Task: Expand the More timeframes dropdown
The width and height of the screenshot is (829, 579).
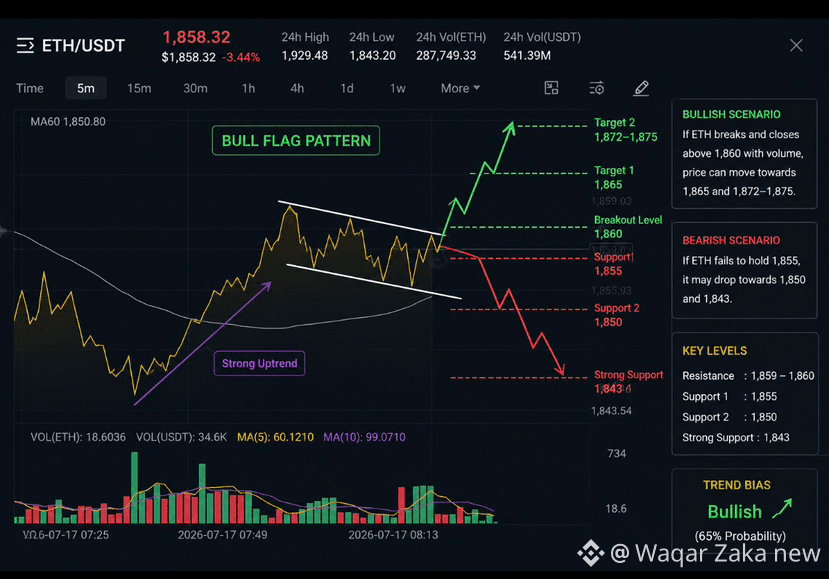Action: pos(460,88)
